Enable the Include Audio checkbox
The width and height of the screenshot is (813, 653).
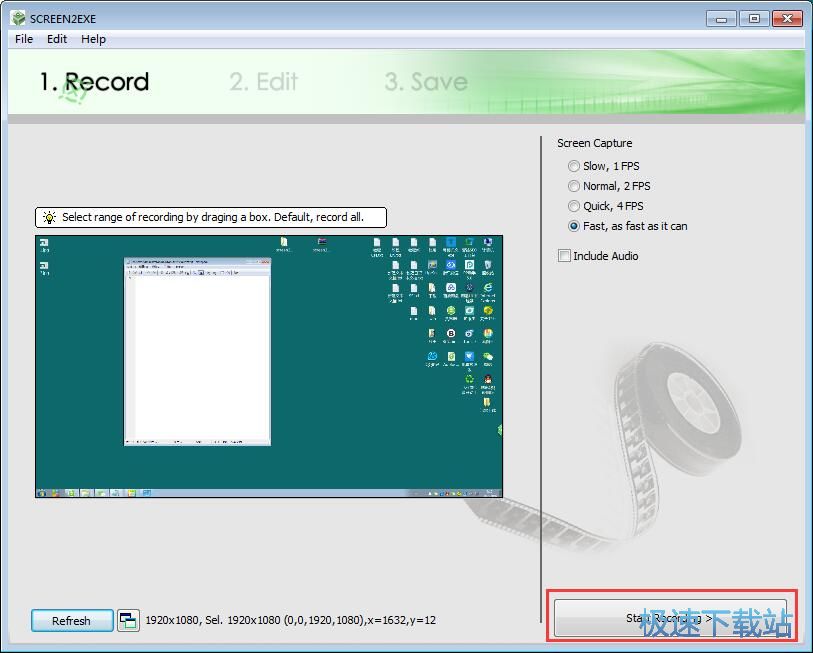point(566,255)
